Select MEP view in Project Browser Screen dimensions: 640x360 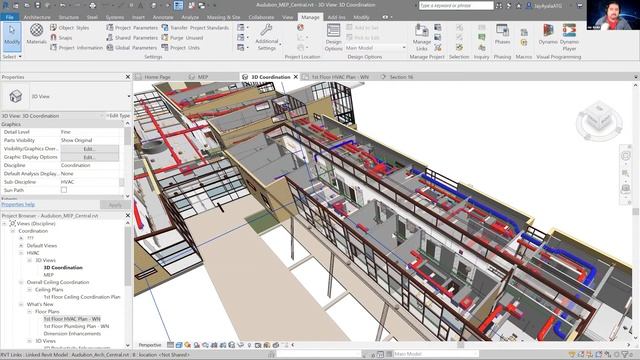(x=49, y=275)
